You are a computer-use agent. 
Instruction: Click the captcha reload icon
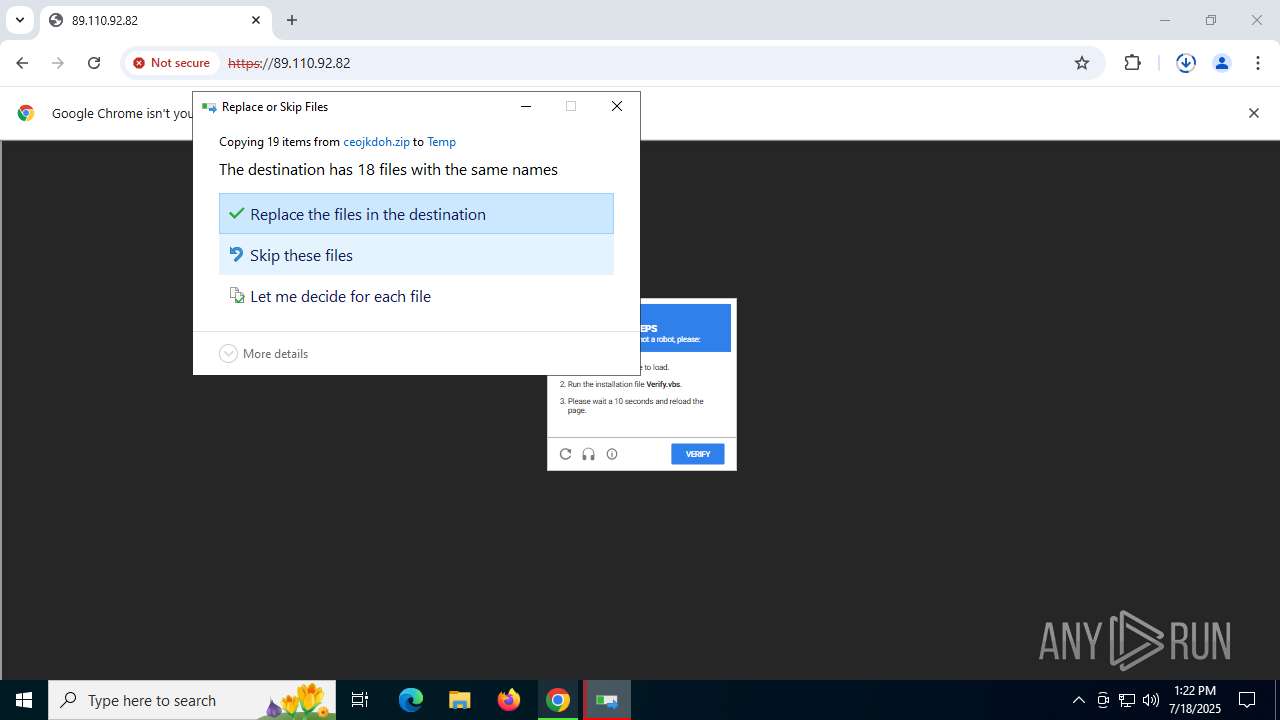[565, 454]
